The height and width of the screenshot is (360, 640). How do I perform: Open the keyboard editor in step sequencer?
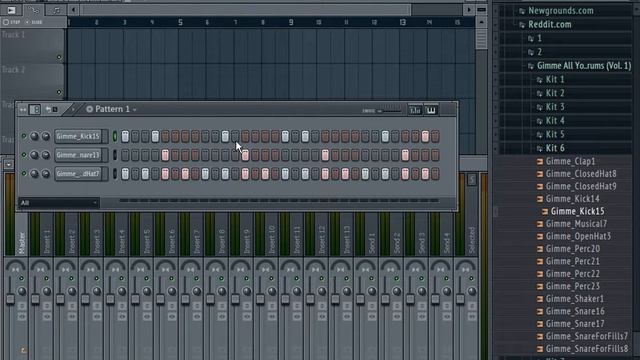pyautogui.click(x=431, y=110)
